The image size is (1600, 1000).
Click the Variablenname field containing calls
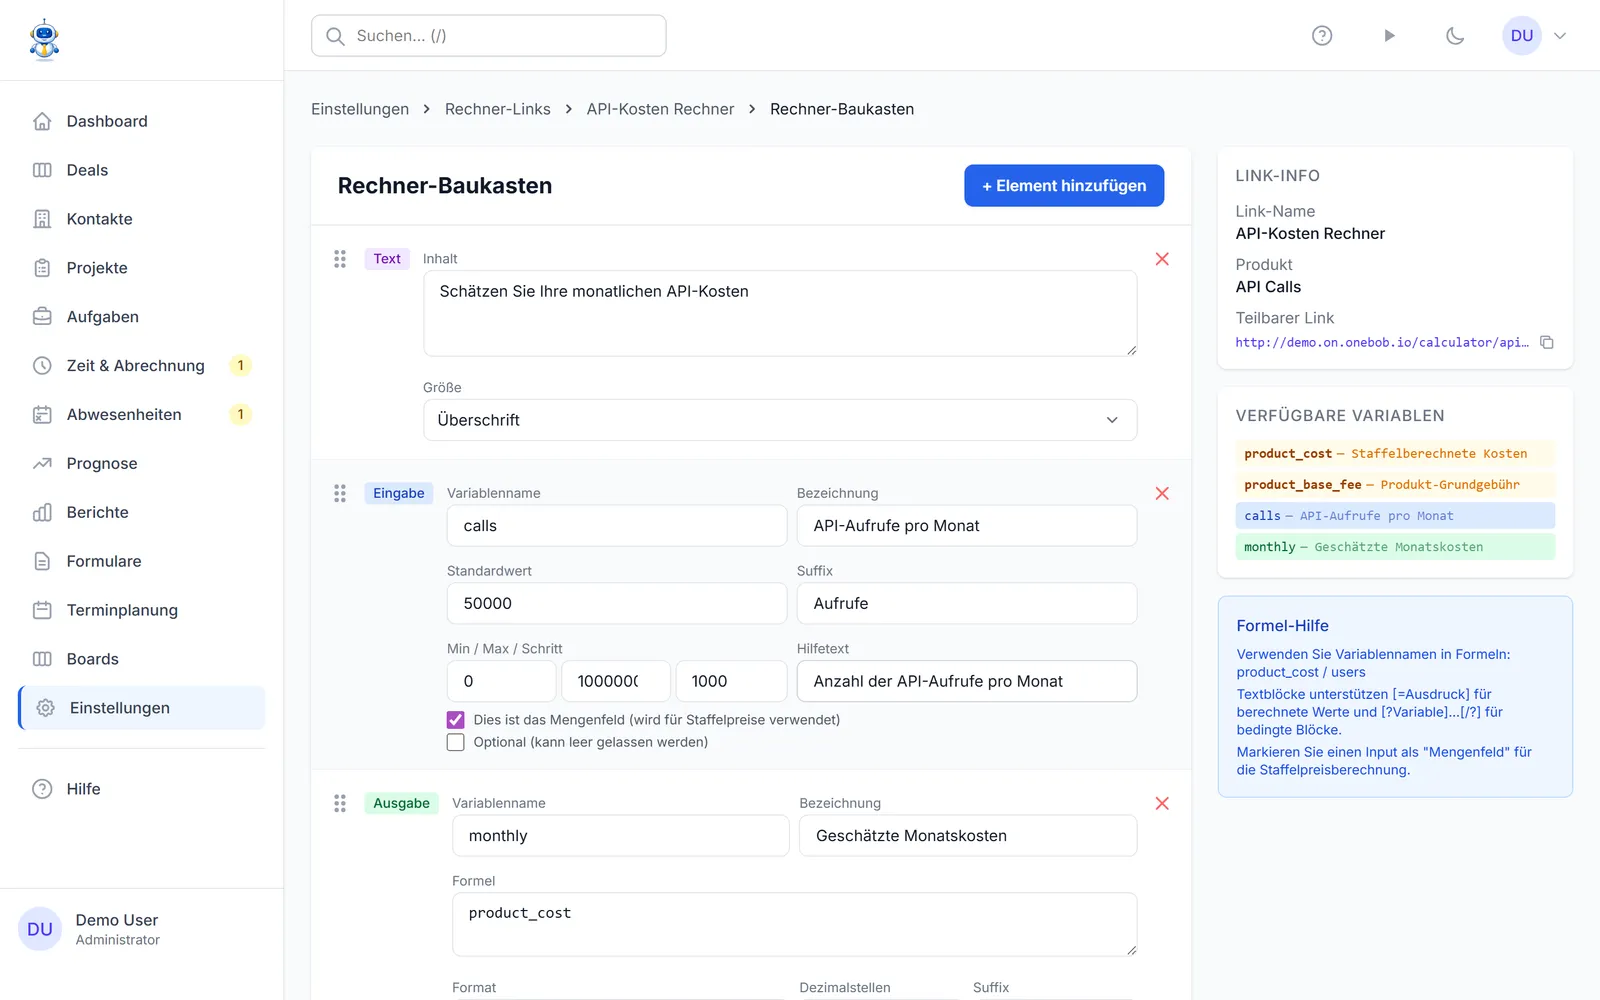(x=617, y=526)
